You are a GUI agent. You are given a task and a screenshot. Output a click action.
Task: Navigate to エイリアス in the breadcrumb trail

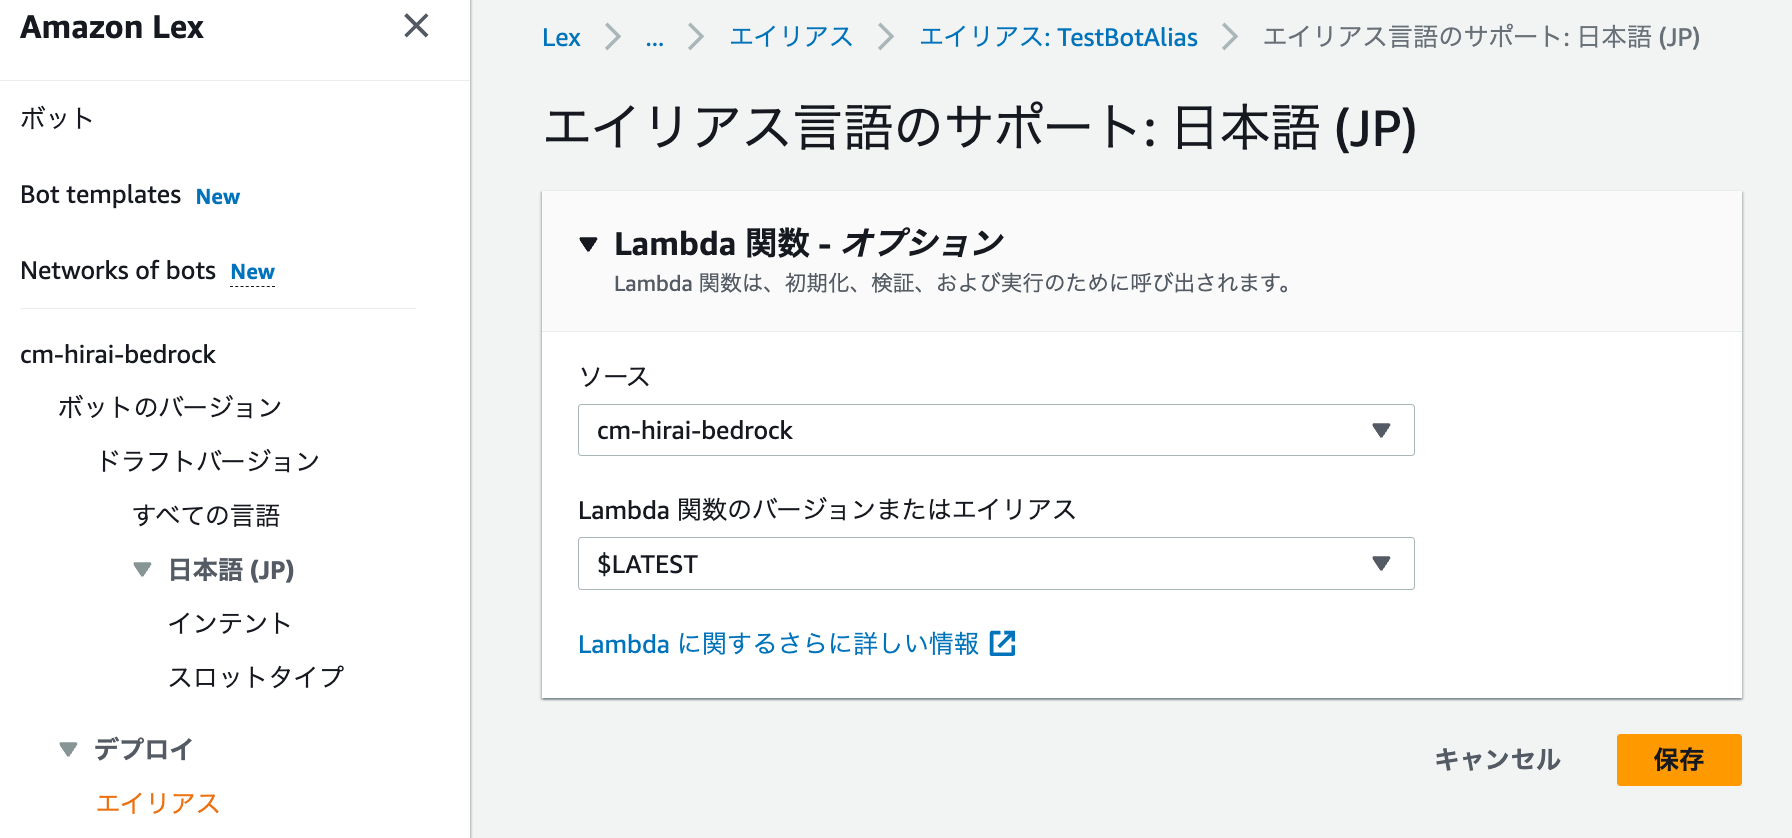791,37
